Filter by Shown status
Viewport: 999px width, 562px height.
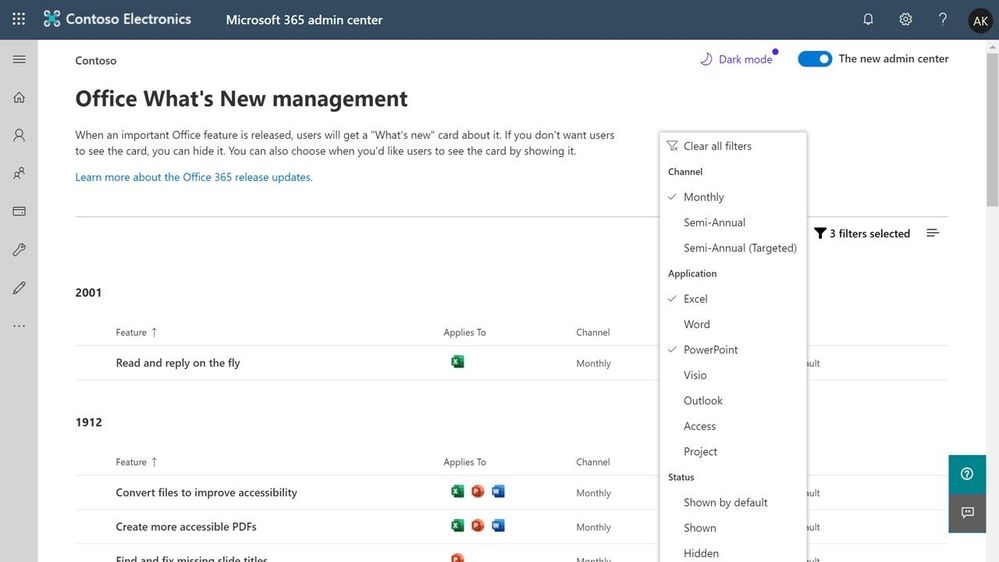coord(733,528)
